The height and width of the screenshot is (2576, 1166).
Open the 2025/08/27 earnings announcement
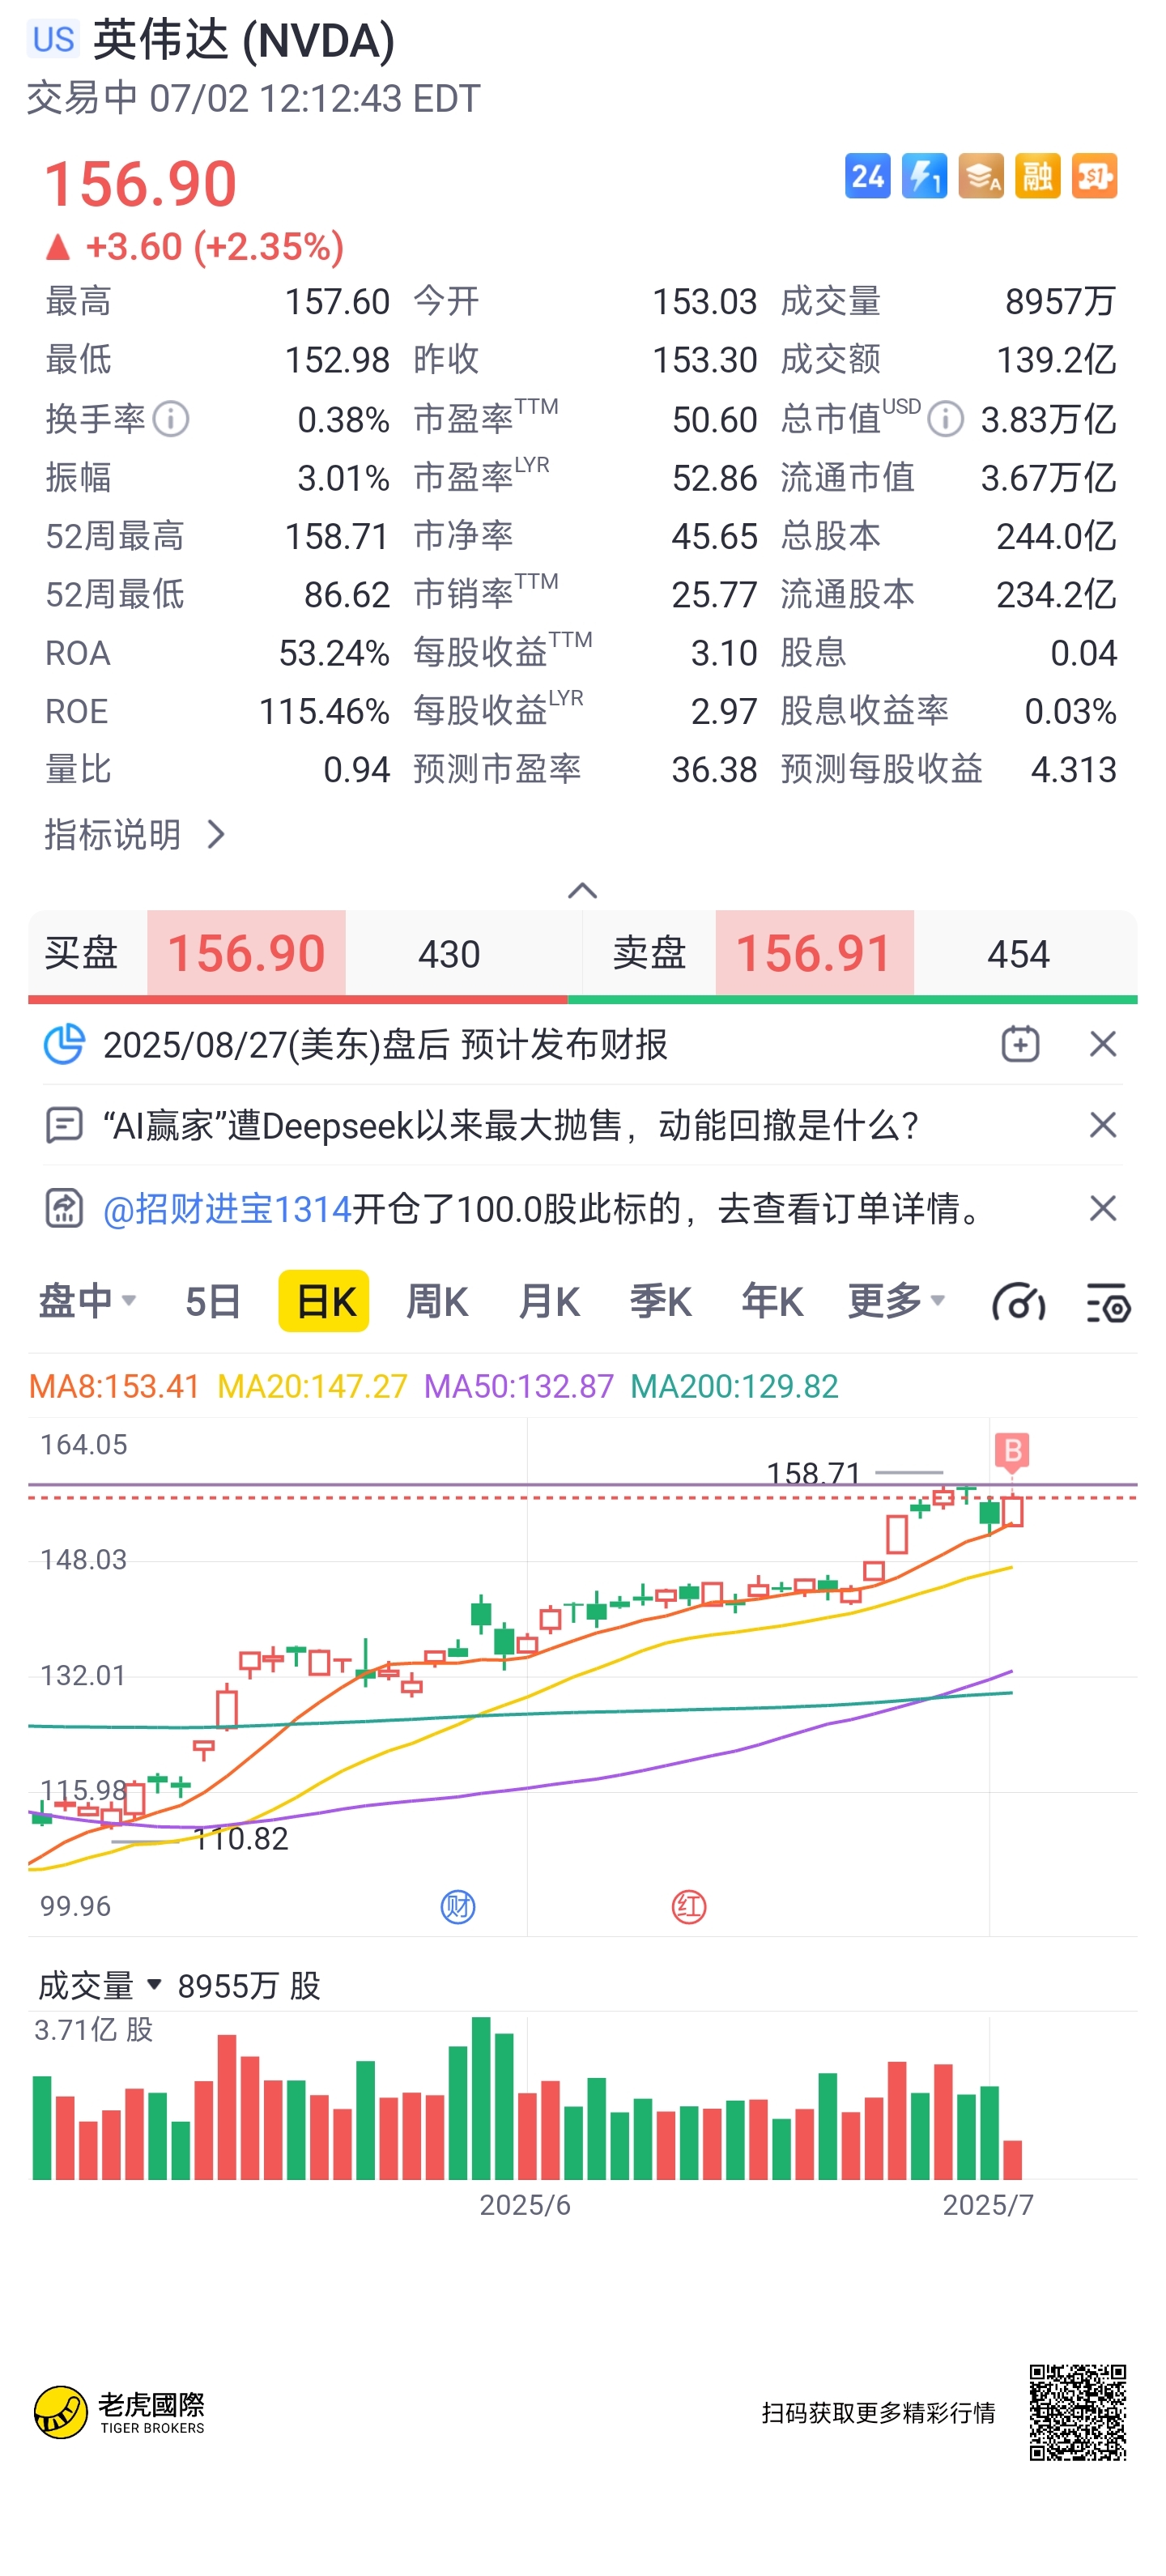[x=385, y=1044]
